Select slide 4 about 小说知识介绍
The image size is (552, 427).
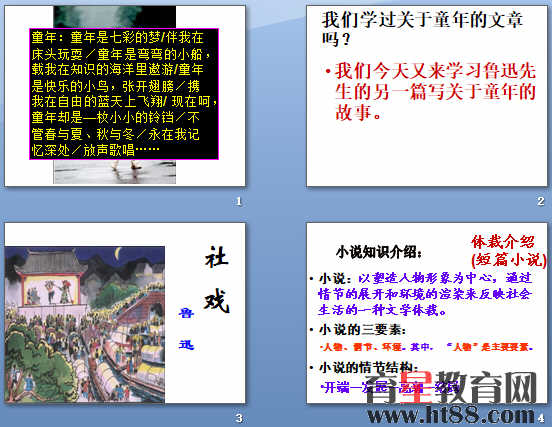point(427,313)
